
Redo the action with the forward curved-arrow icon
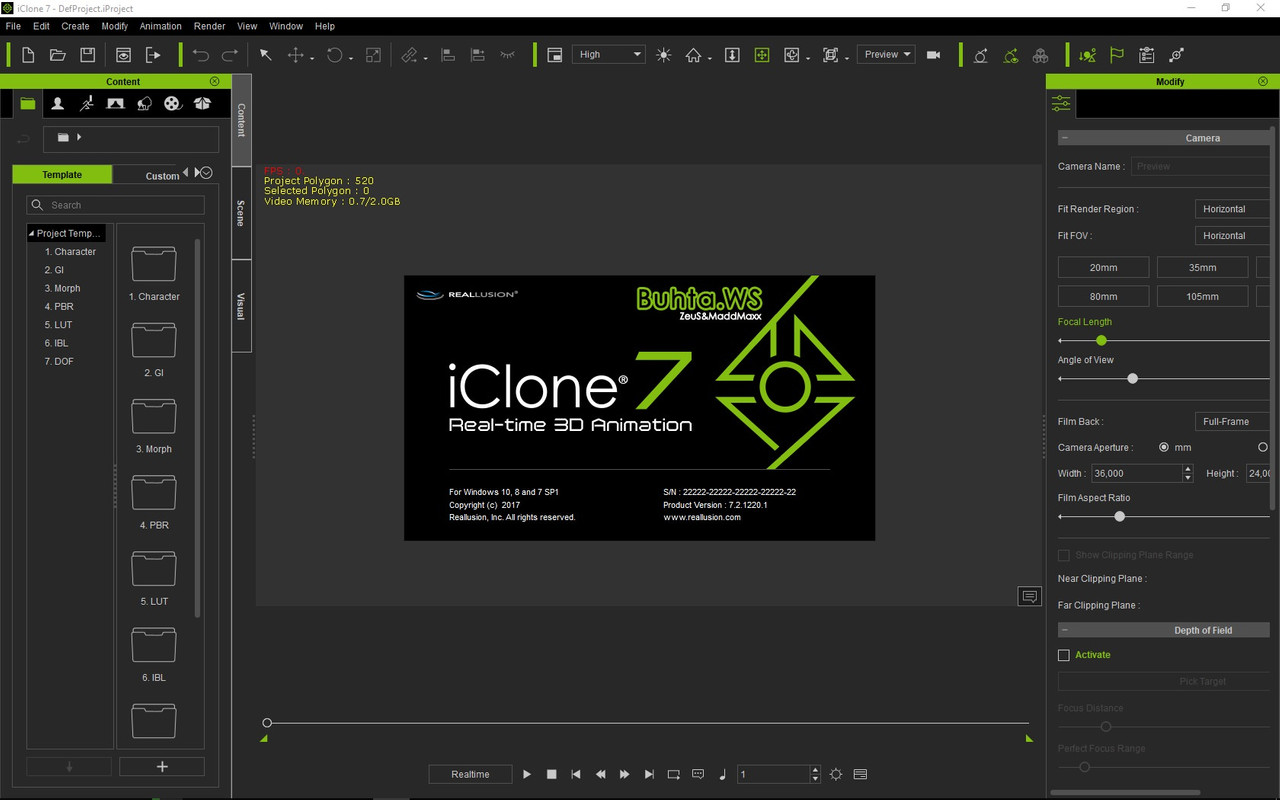pyautogui.click(x=230, y=55)
